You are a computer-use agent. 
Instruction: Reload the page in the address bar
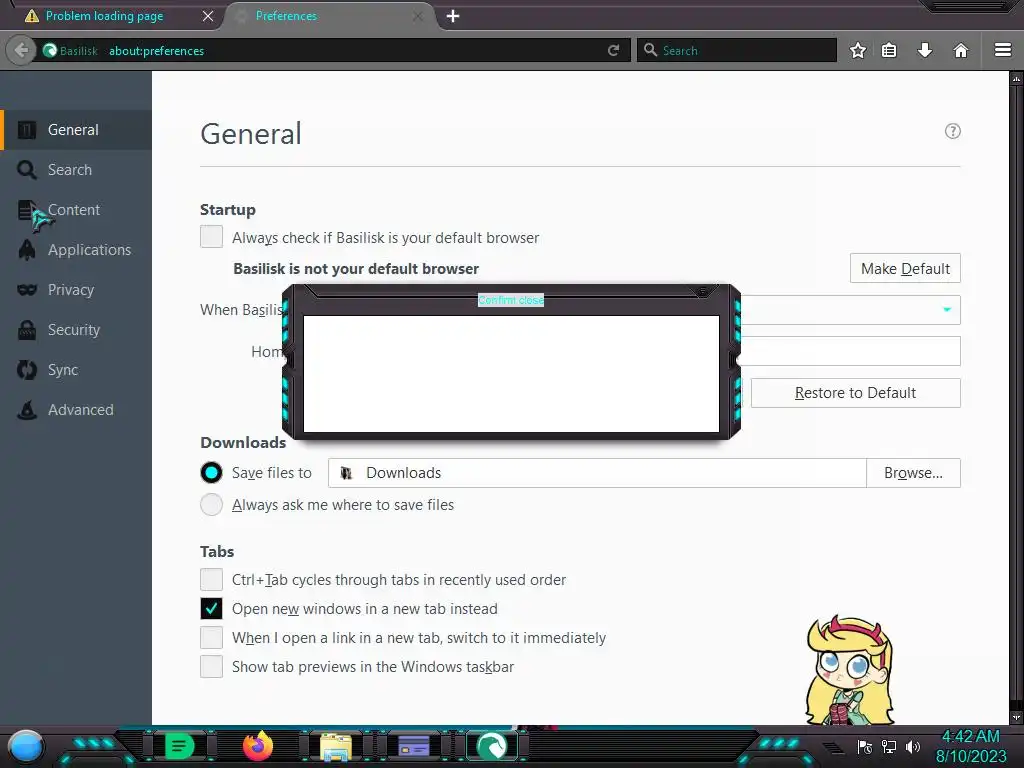click(613, 50)
